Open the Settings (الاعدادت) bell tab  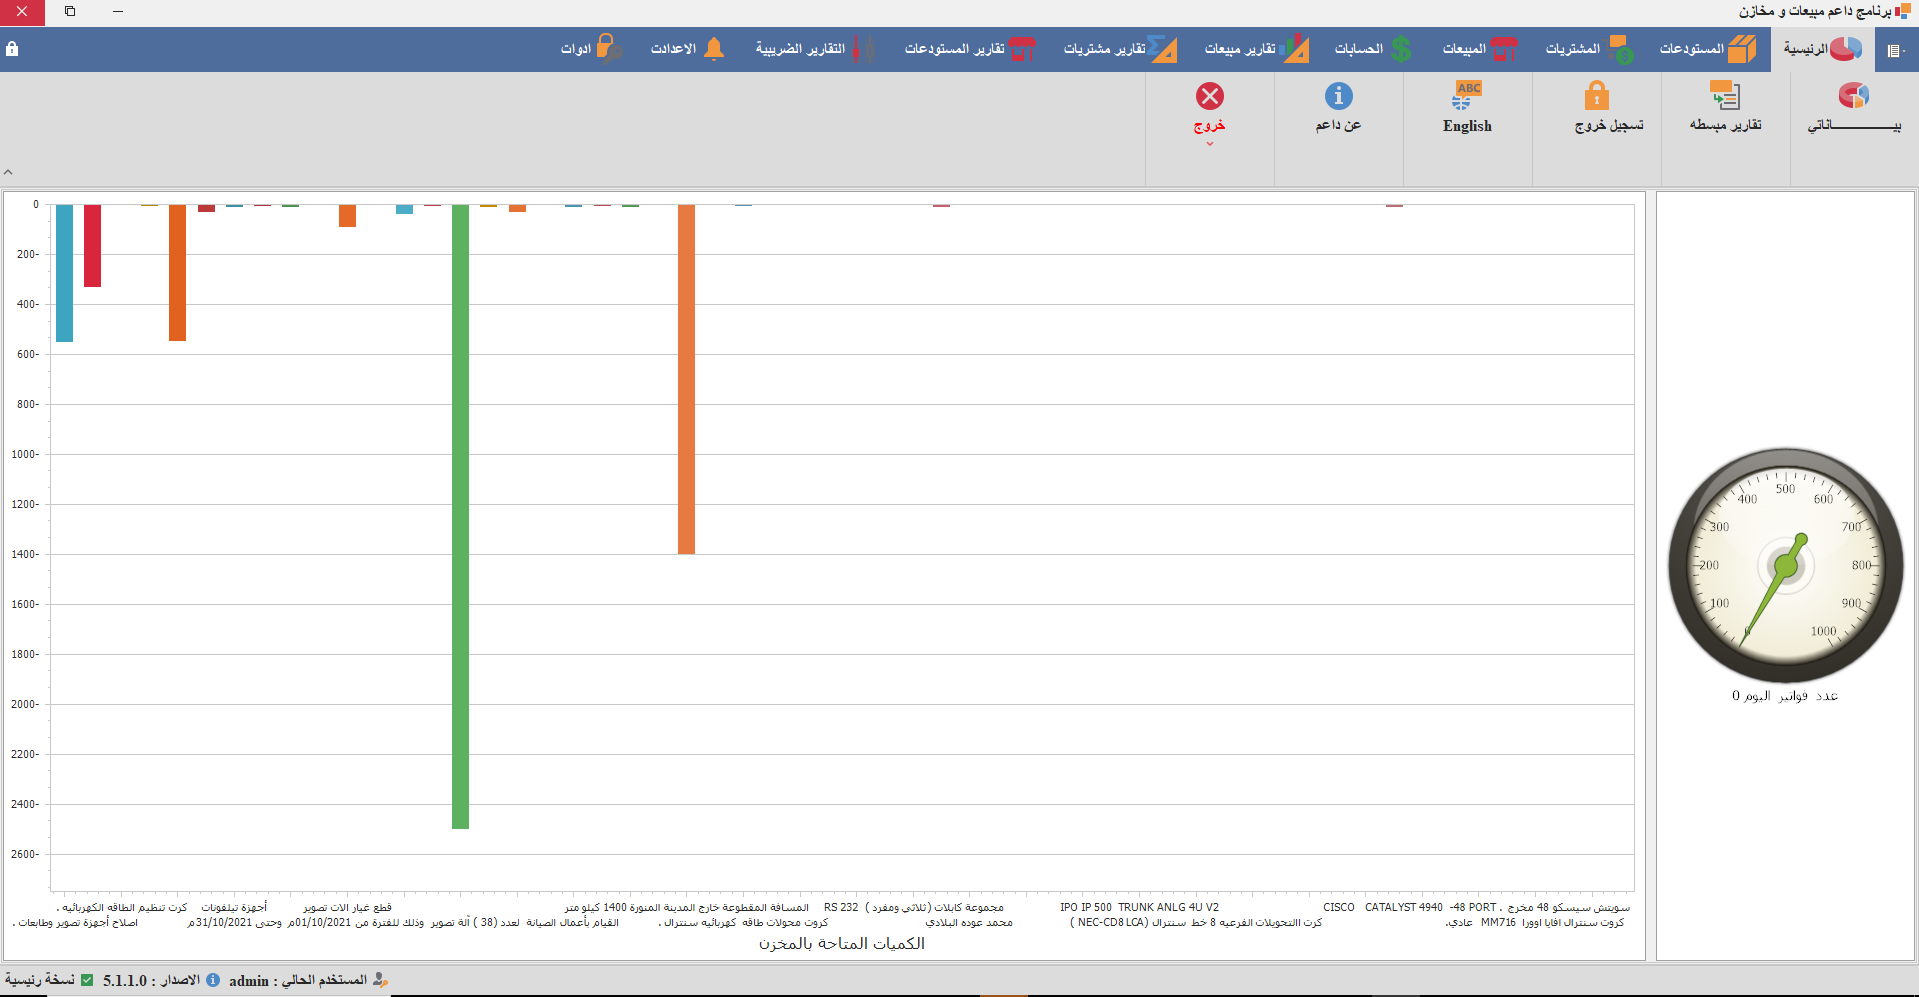point(687,49)
